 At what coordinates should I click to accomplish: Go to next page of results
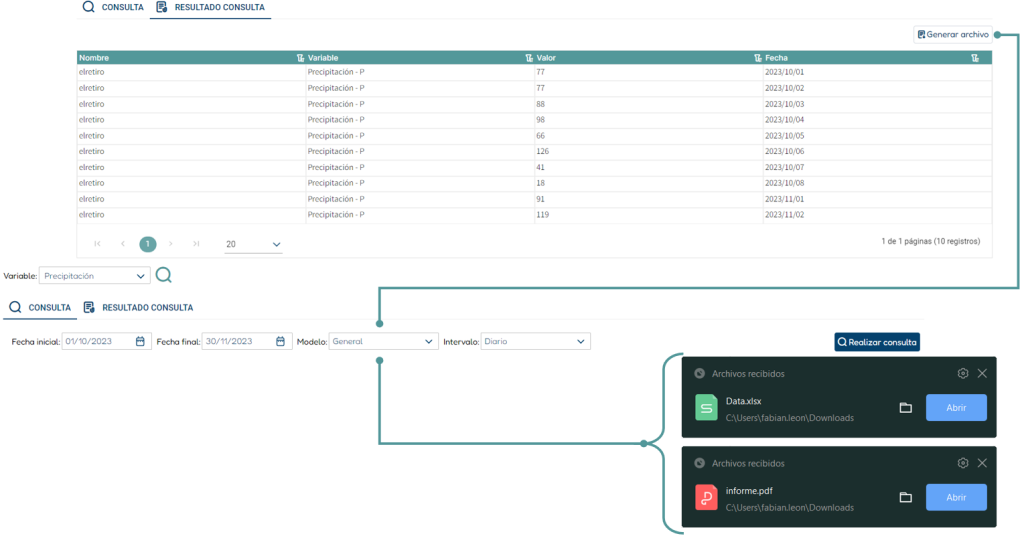(x=171, y=244)
